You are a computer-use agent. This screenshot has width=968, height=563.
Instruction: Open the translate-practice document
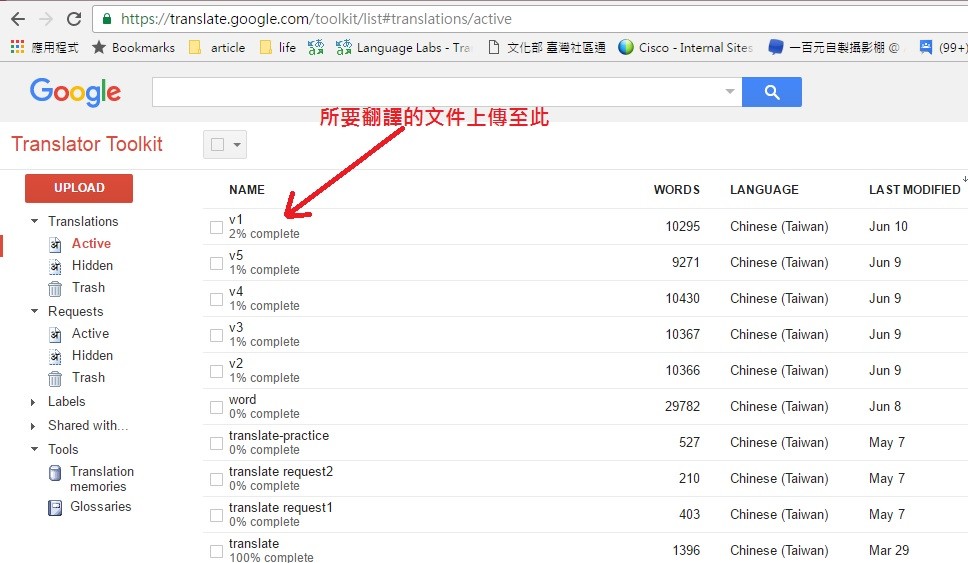tap(279, 436)
